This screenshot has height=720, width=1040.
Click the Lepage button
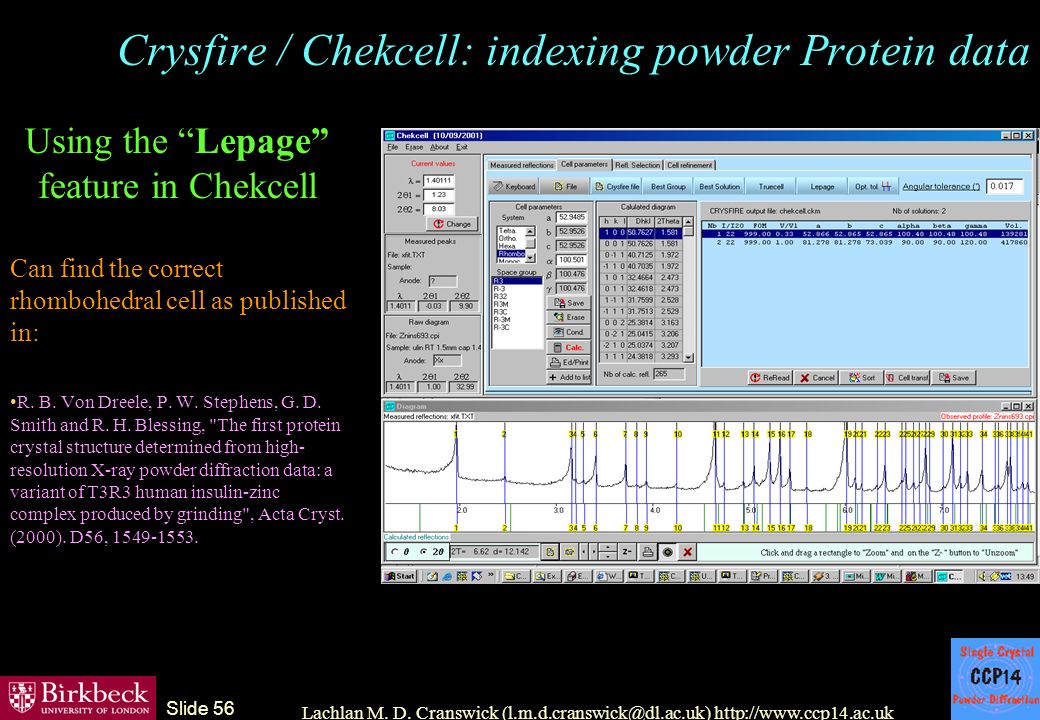pos(822,187)
